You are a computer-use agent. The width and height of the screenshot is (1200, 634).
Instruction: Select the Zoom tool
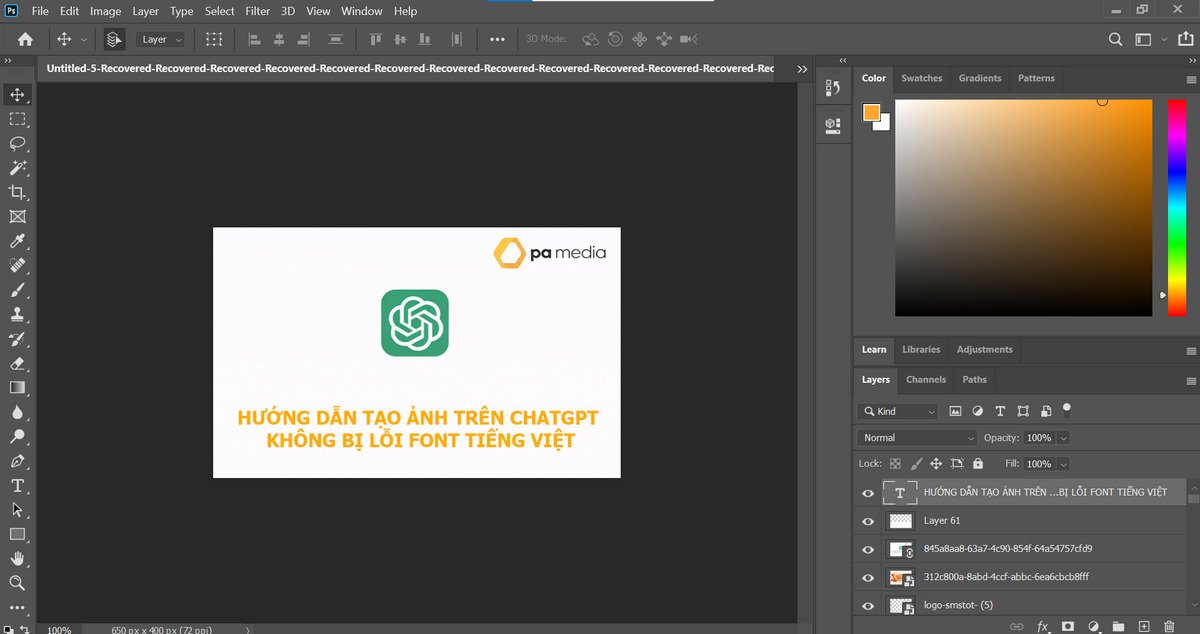click(17, 583)
